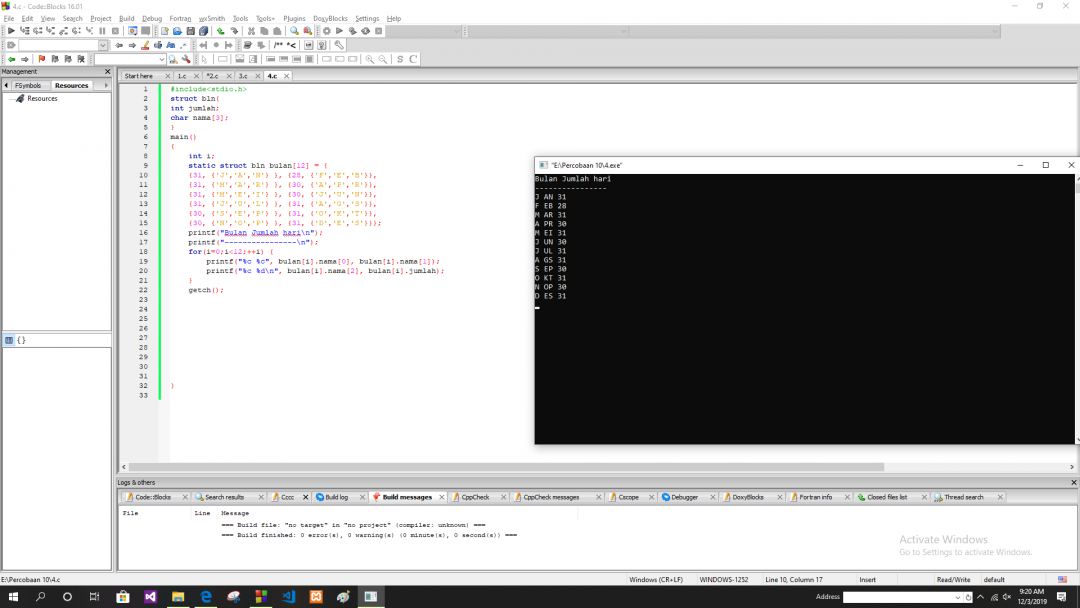Toggle regex search option icon
The width and height of the screenshot is (1080, 608).
(x=184, y=45)
